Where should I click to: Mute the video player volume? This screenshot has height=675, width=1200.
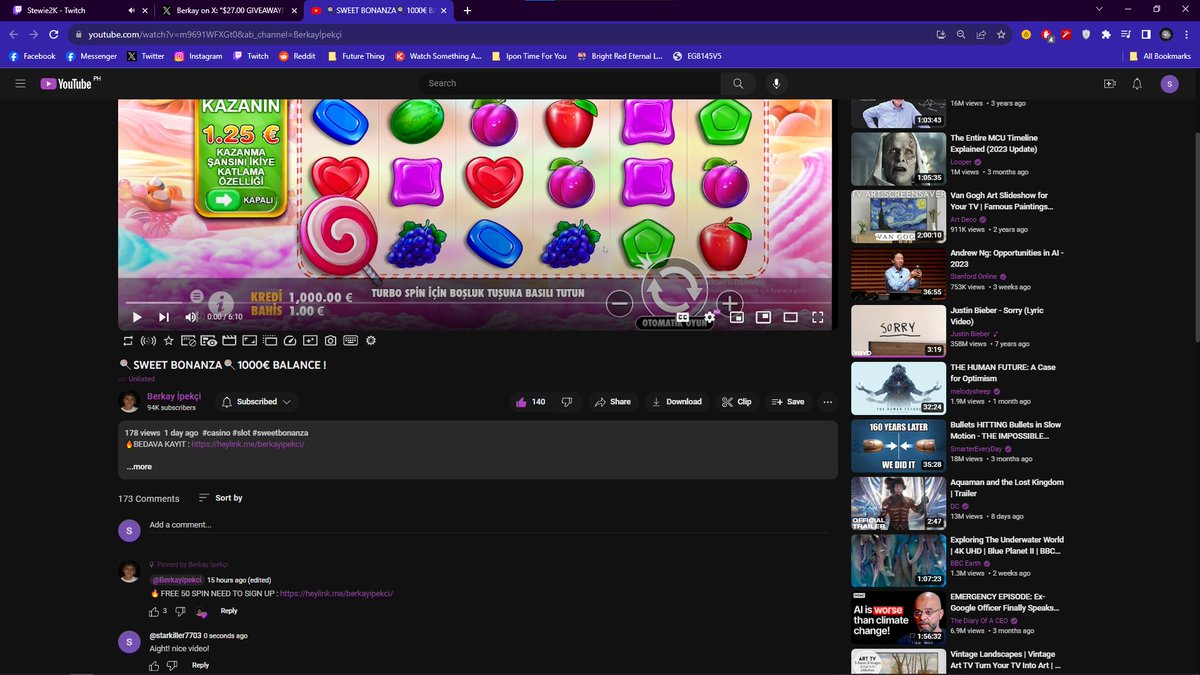click(190, 317)
